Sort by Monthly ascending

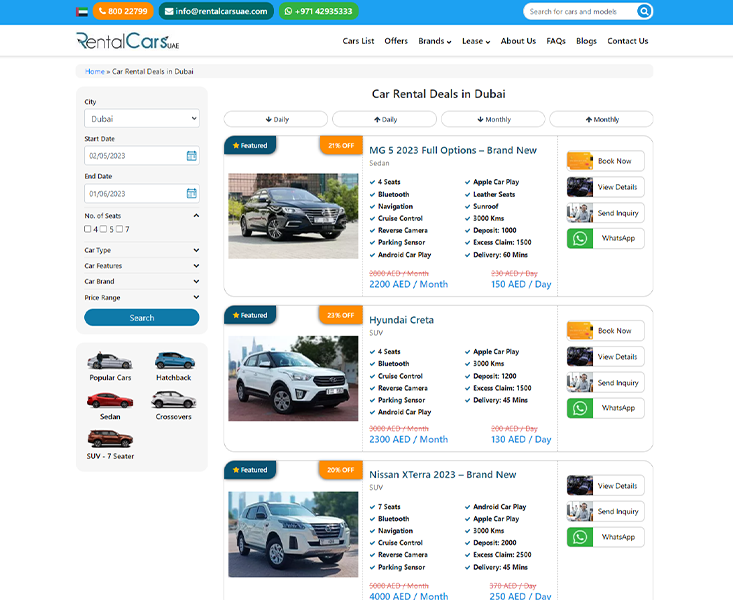pos(601,119)
